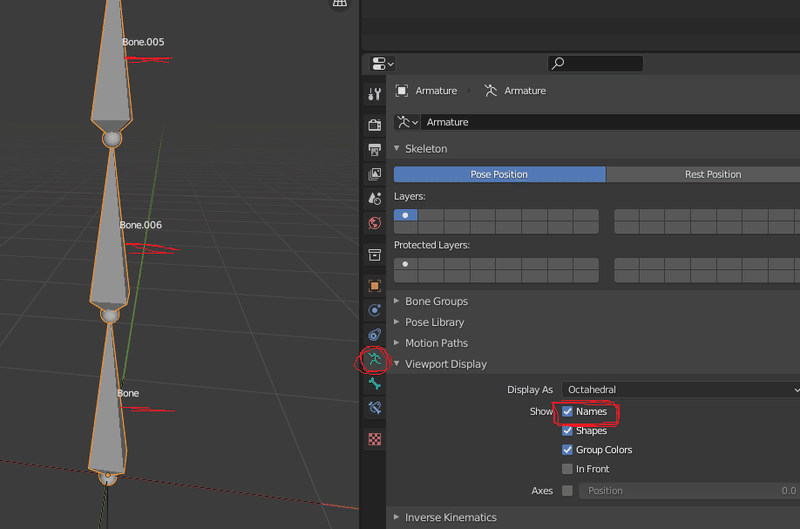Click the Armature data breadcrumb label
The image size is (800, 529).
(525, 91)
